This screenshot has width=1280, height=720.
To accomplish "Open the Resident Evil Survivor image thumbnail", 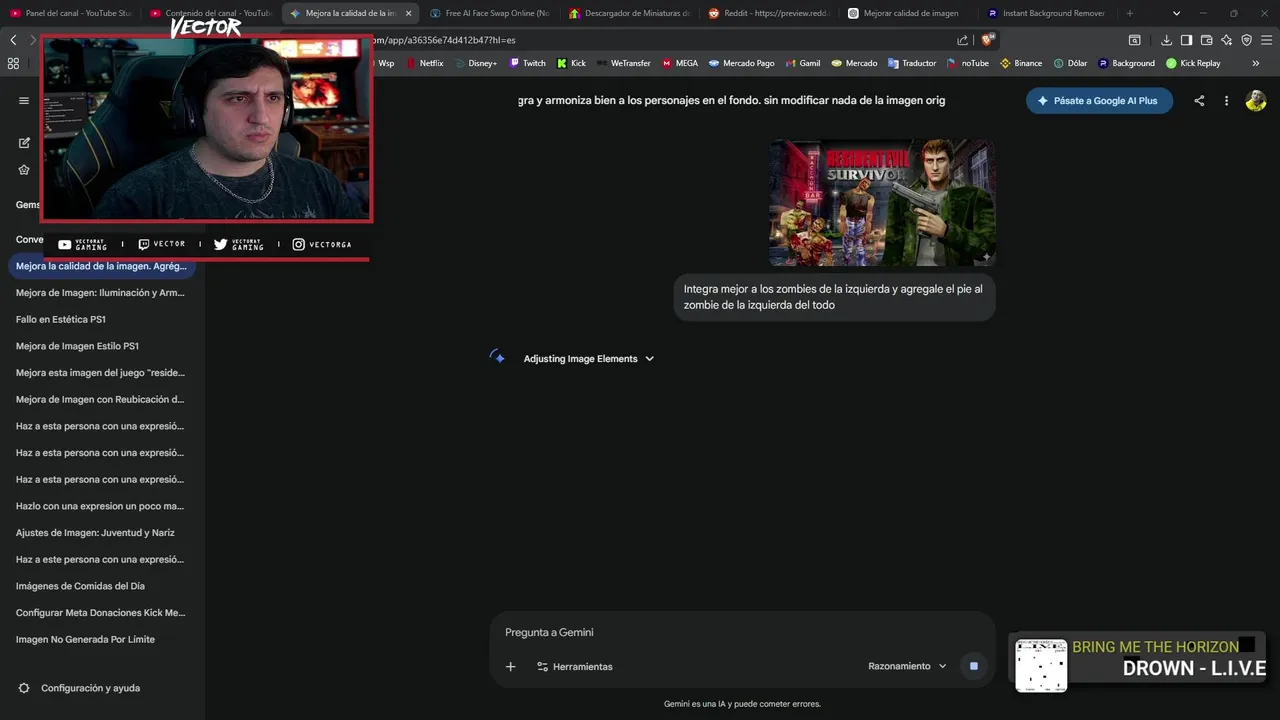I will [882, 202].
